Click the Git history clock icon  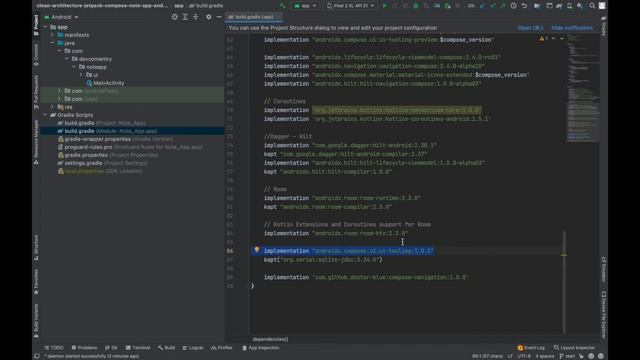coord(513,6)
